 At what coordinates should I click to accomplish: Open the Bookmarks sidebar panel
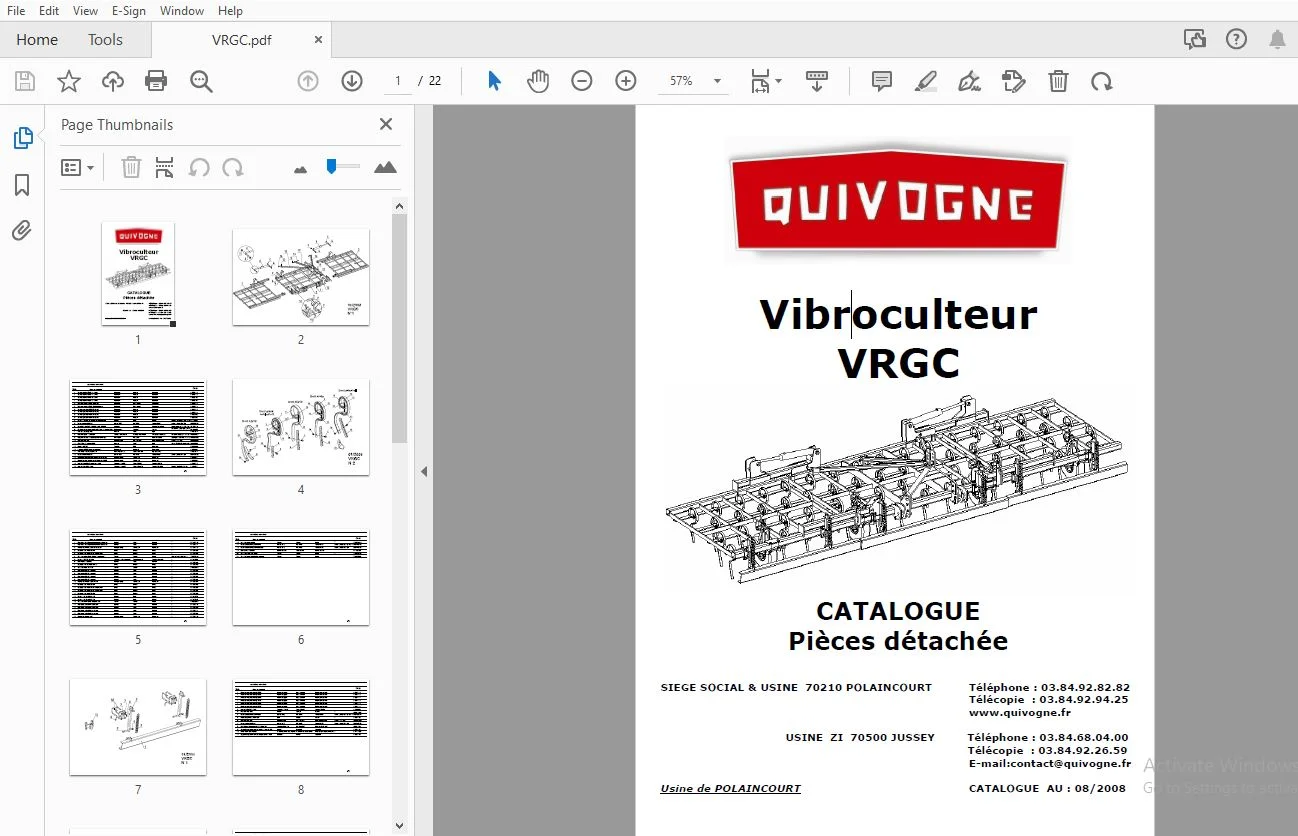pos(22,185)
